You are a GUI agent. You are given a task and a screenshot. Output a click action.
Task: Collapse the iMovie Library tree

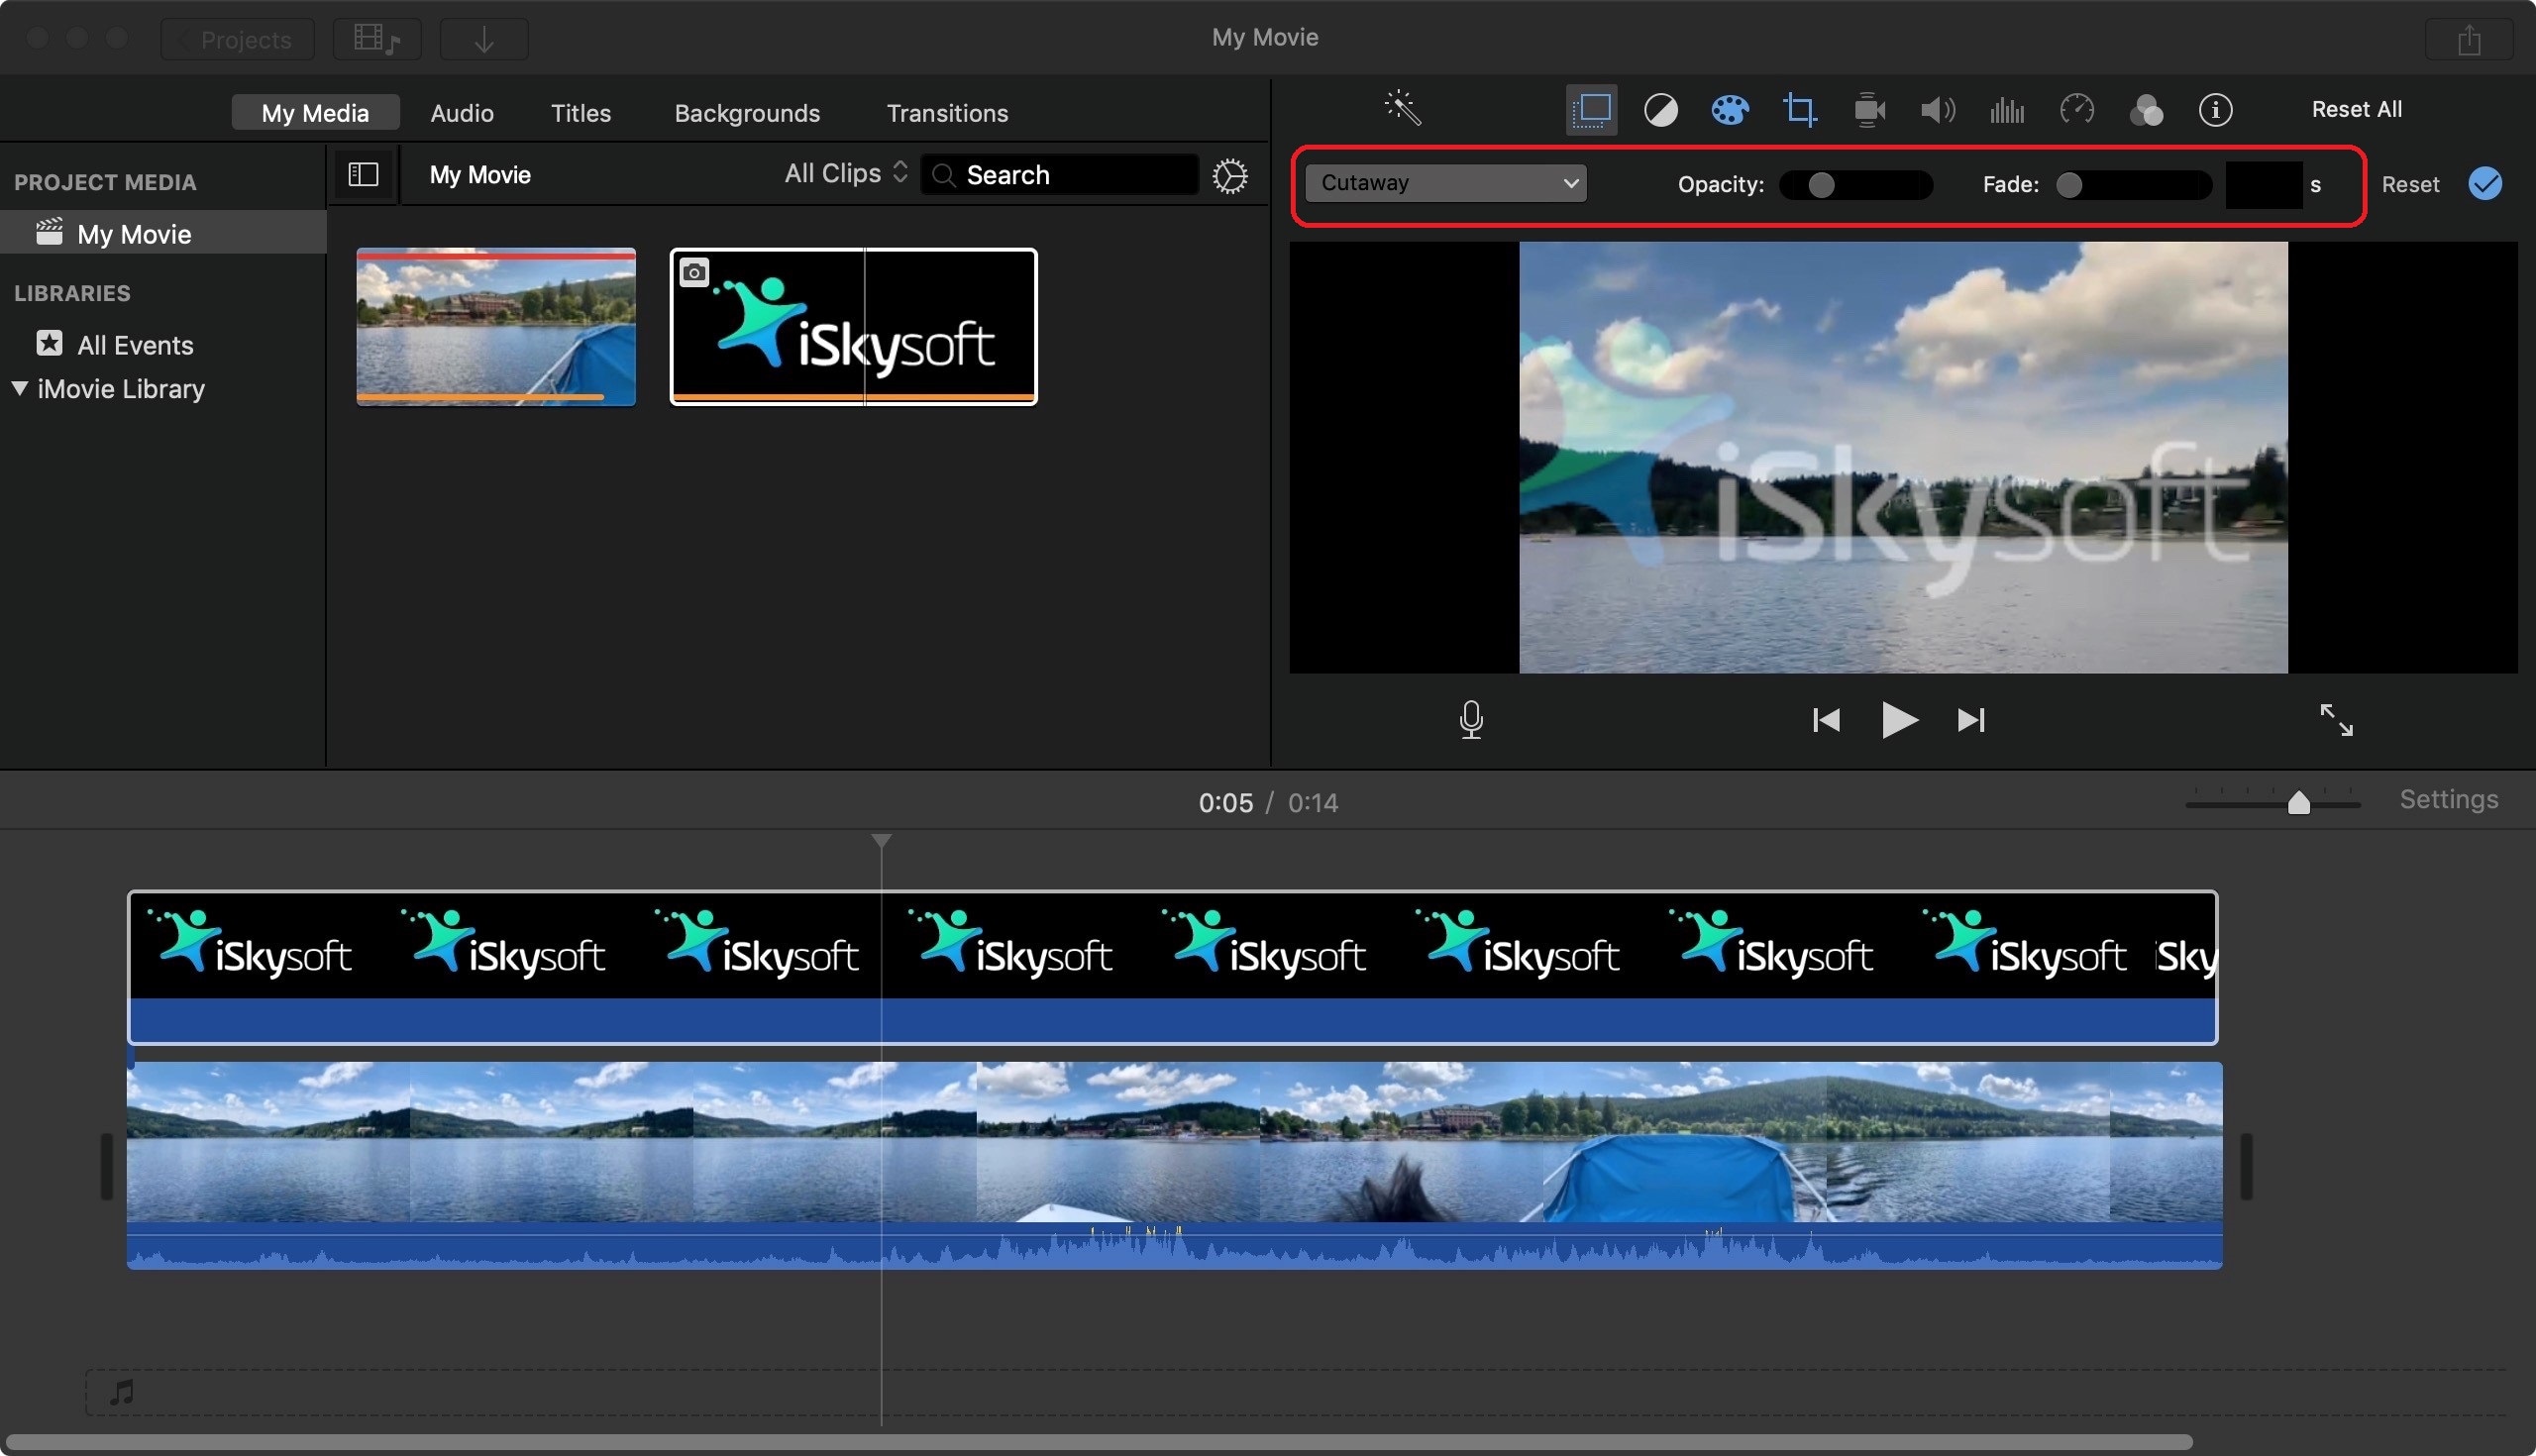(x=19, y=388)
